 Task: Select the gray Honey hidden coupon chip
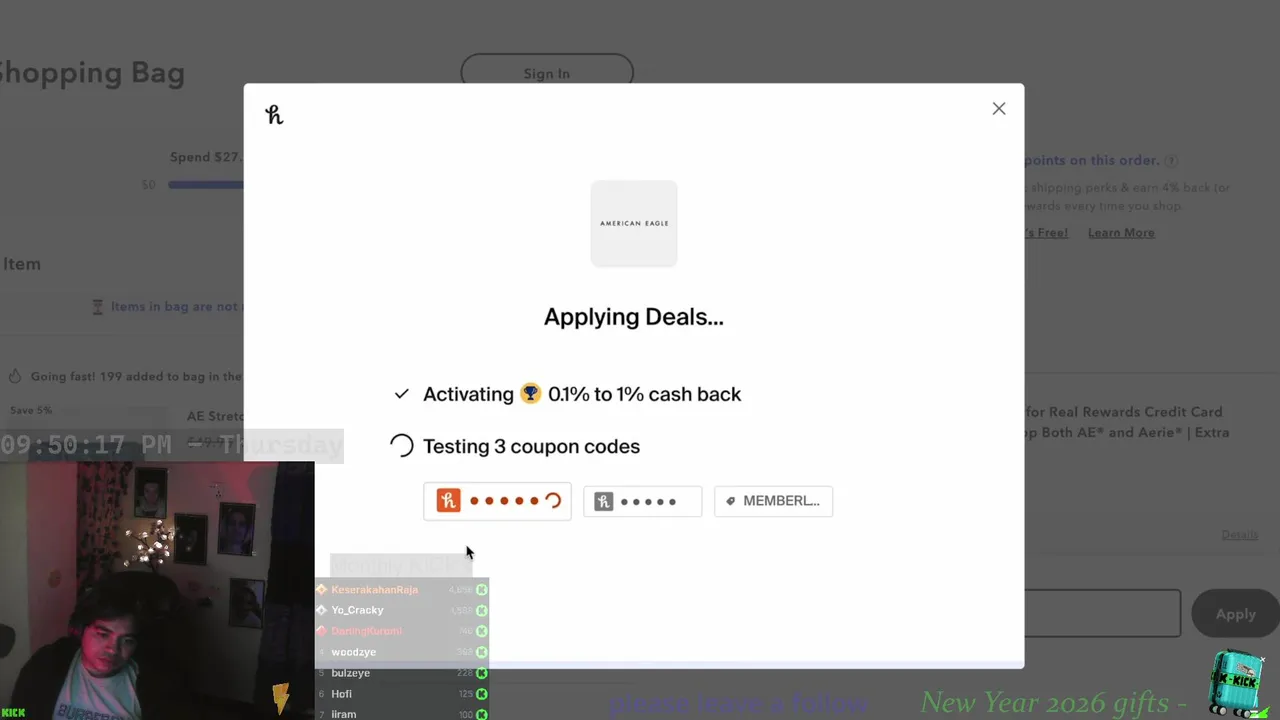point(642,501)
